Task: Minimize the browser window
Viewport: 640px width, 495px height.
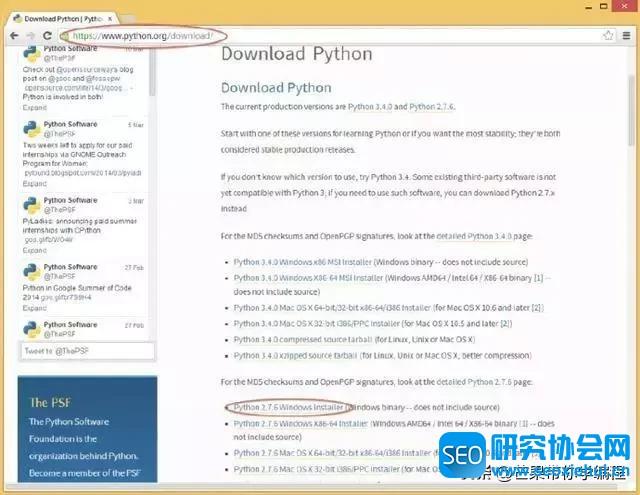Action: [589, 7]
